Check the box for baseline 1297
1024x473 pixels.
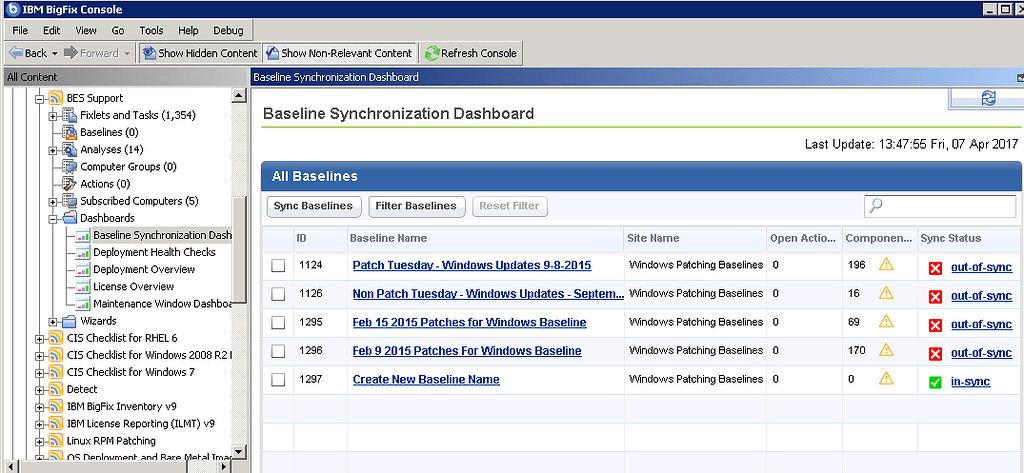pyautogui.click(x=278, y=380)
